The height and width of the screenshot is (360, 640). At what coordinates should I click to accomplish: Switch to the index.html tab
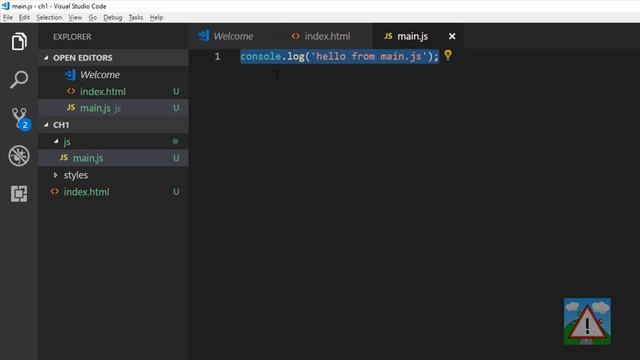pos(327,36)
